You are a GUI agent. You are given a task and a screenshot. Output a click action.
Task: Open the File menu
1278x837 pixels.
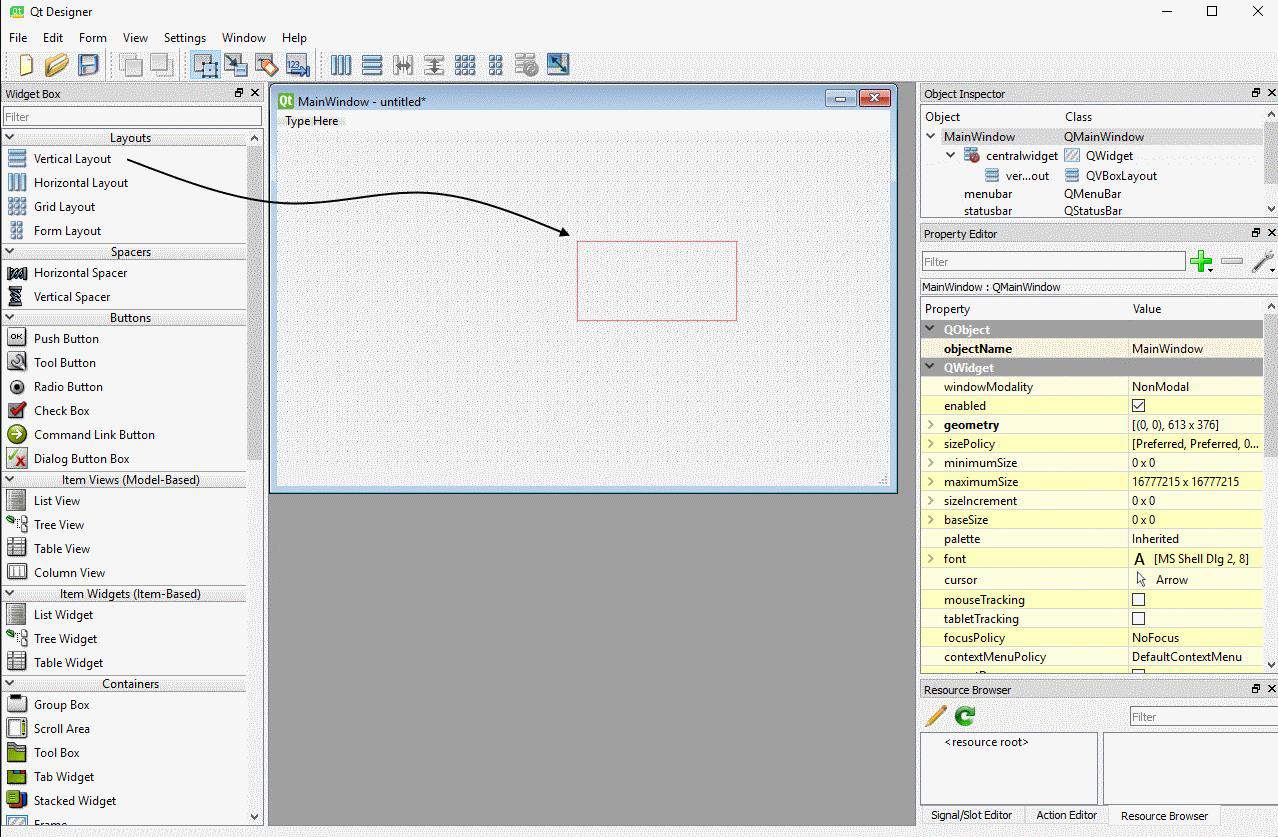coord(18,38)
